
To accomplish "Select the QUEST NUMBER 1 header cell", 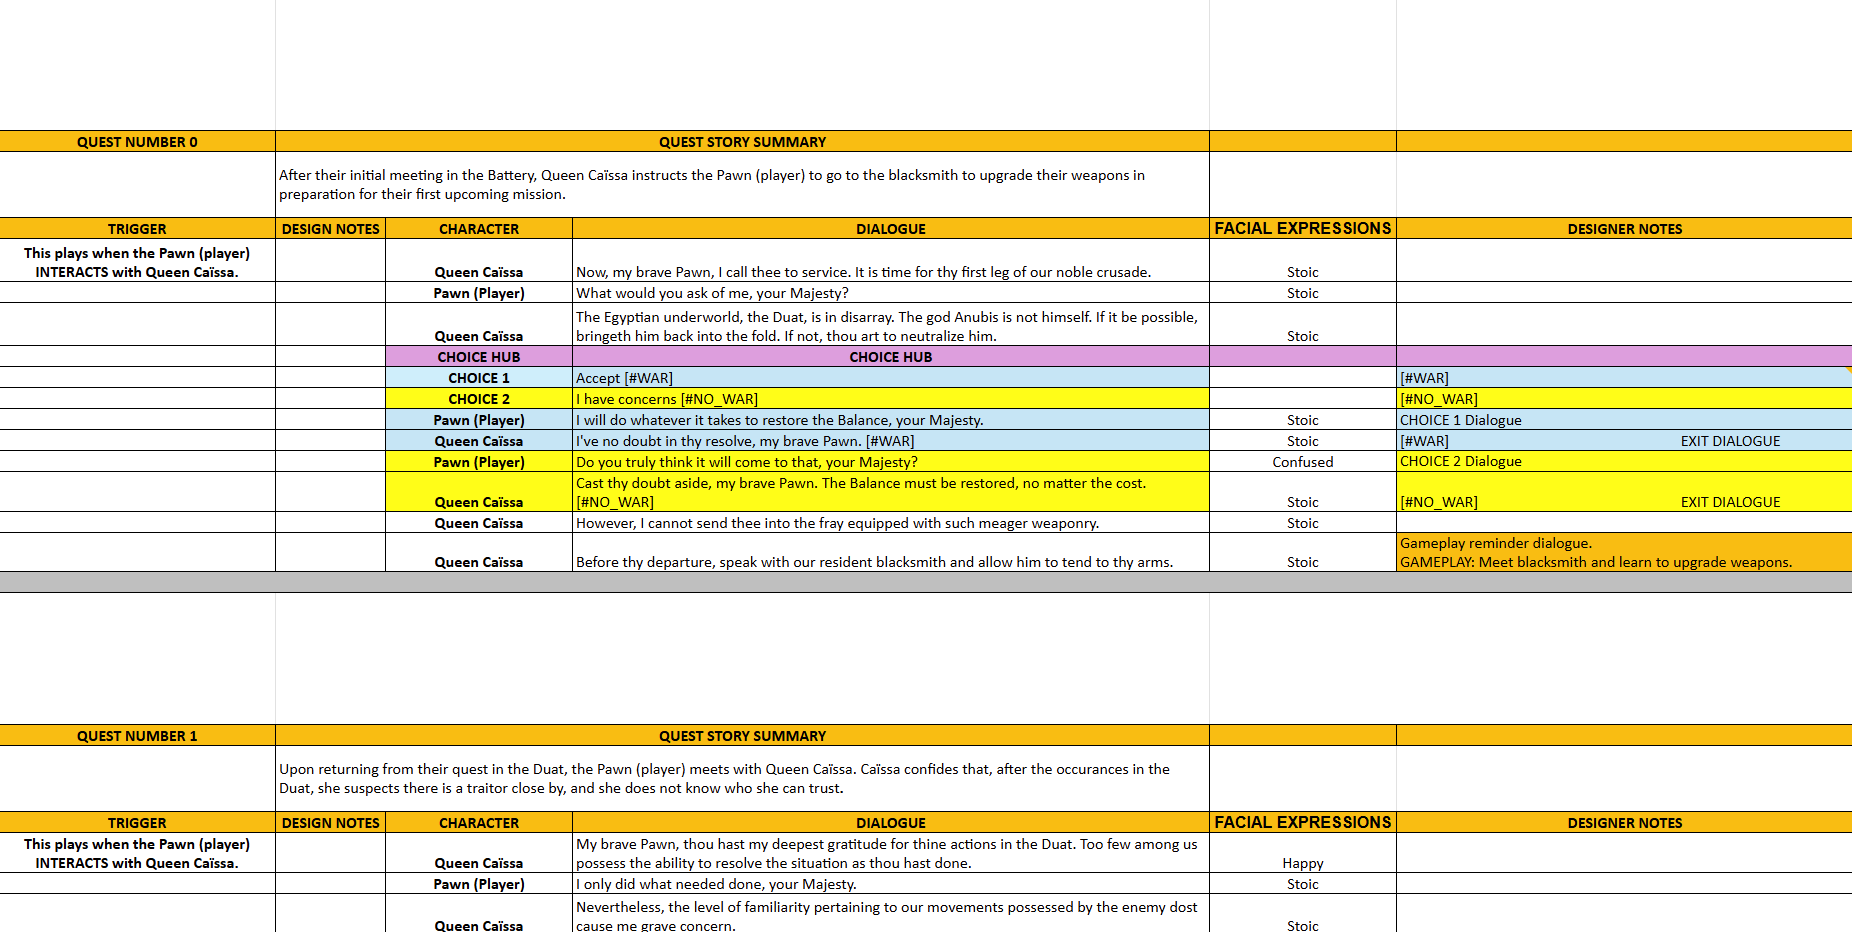I will [137, 736].
